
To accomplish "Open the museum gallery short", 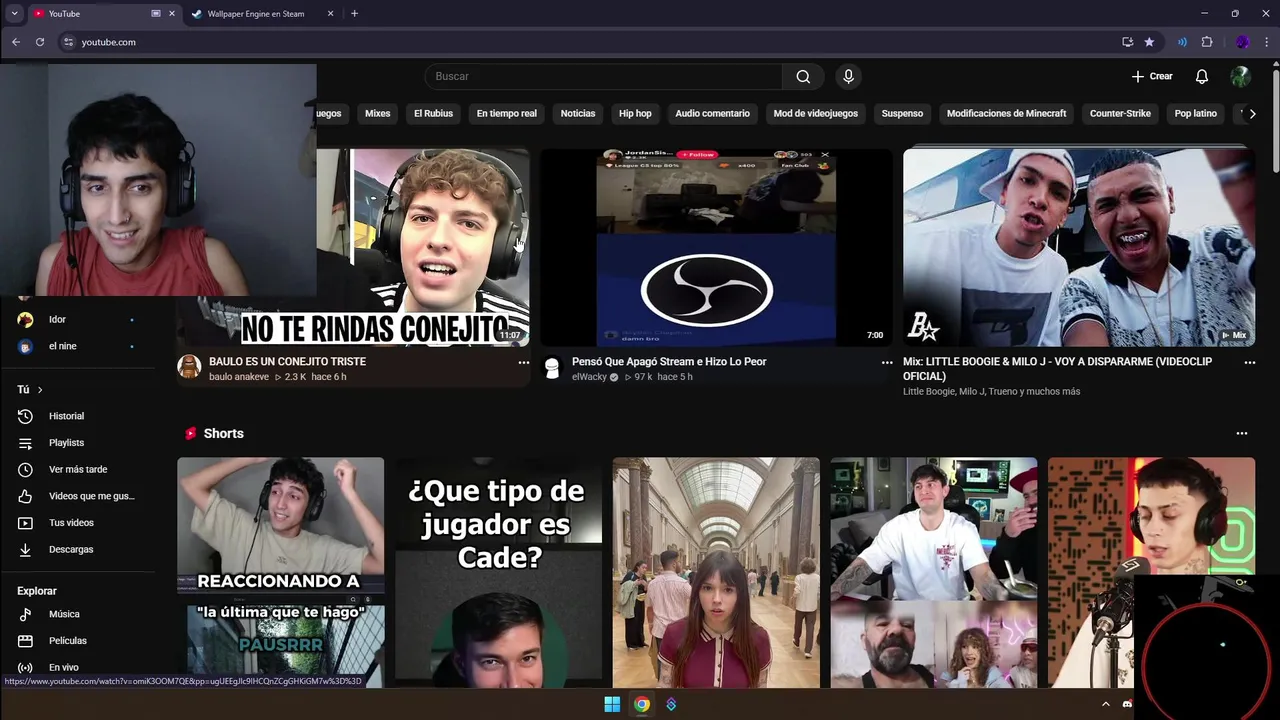I will pos(716,572).
